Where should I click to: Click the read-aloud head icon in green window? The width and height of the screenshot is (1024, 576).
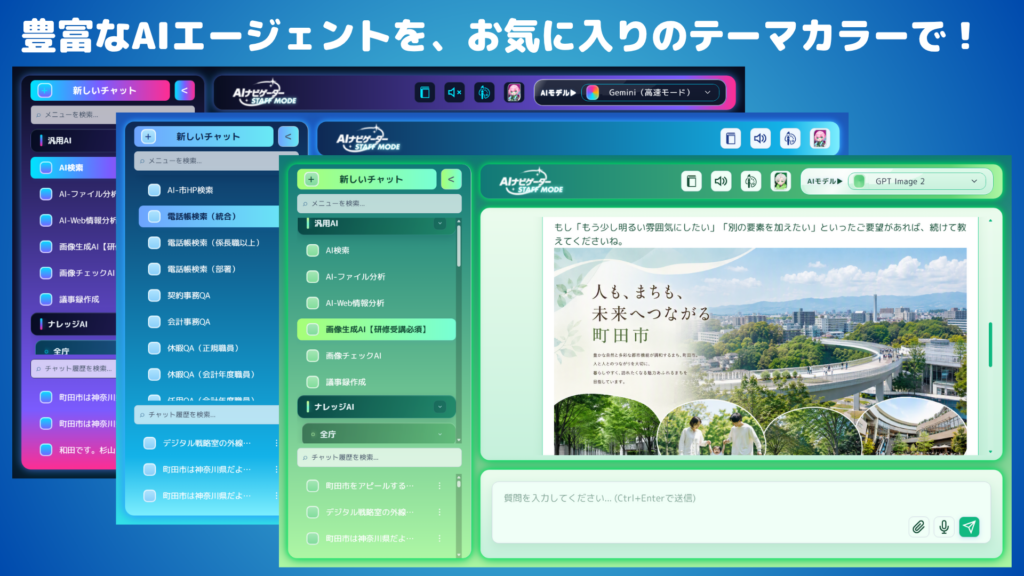coord(750,181)
